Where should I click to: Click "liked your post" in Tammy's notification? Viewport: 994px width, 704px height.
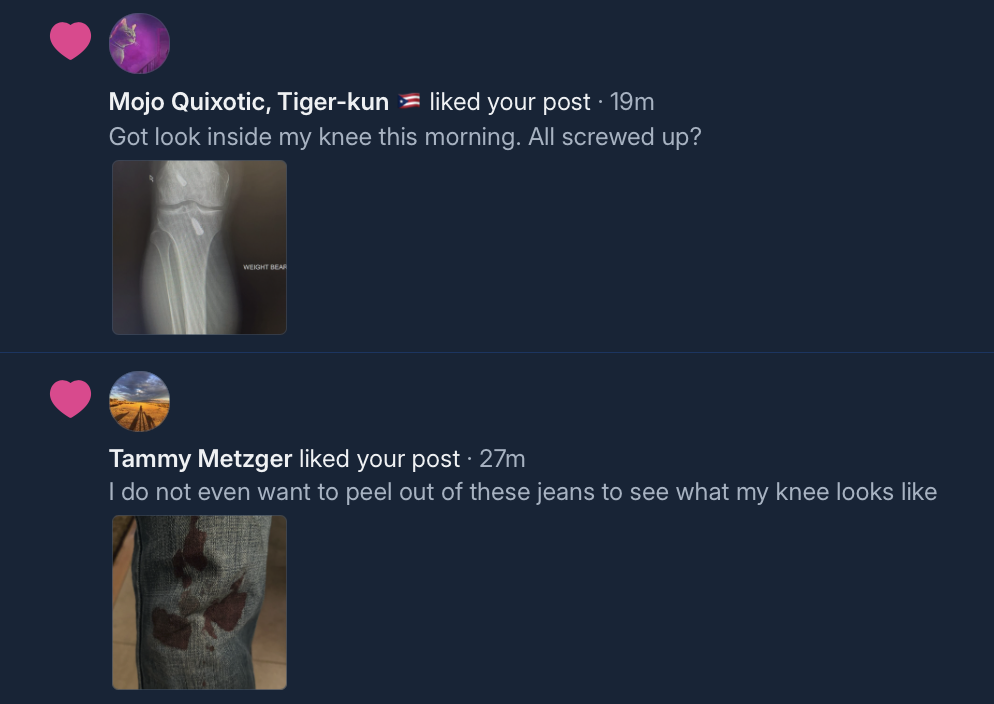click(x=379, y=459)
